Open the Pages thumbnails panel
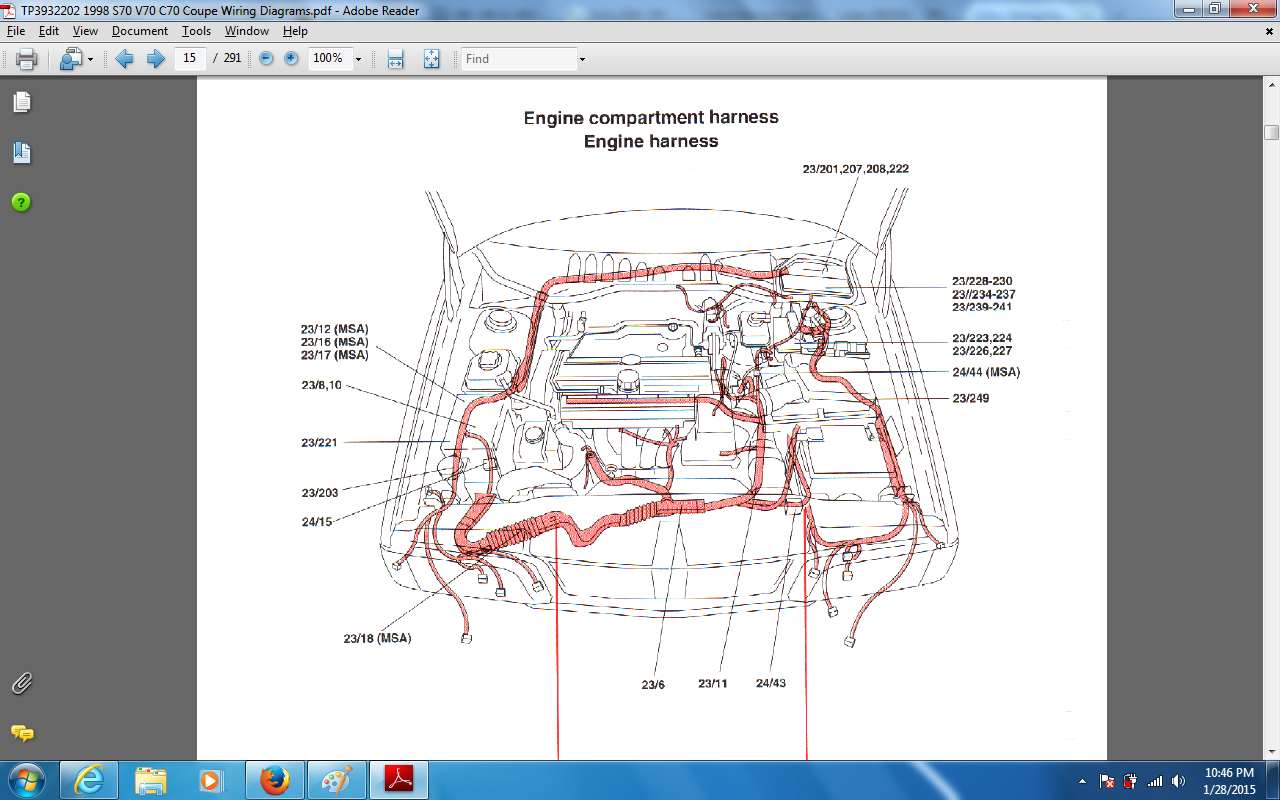 tap(21, 102)
